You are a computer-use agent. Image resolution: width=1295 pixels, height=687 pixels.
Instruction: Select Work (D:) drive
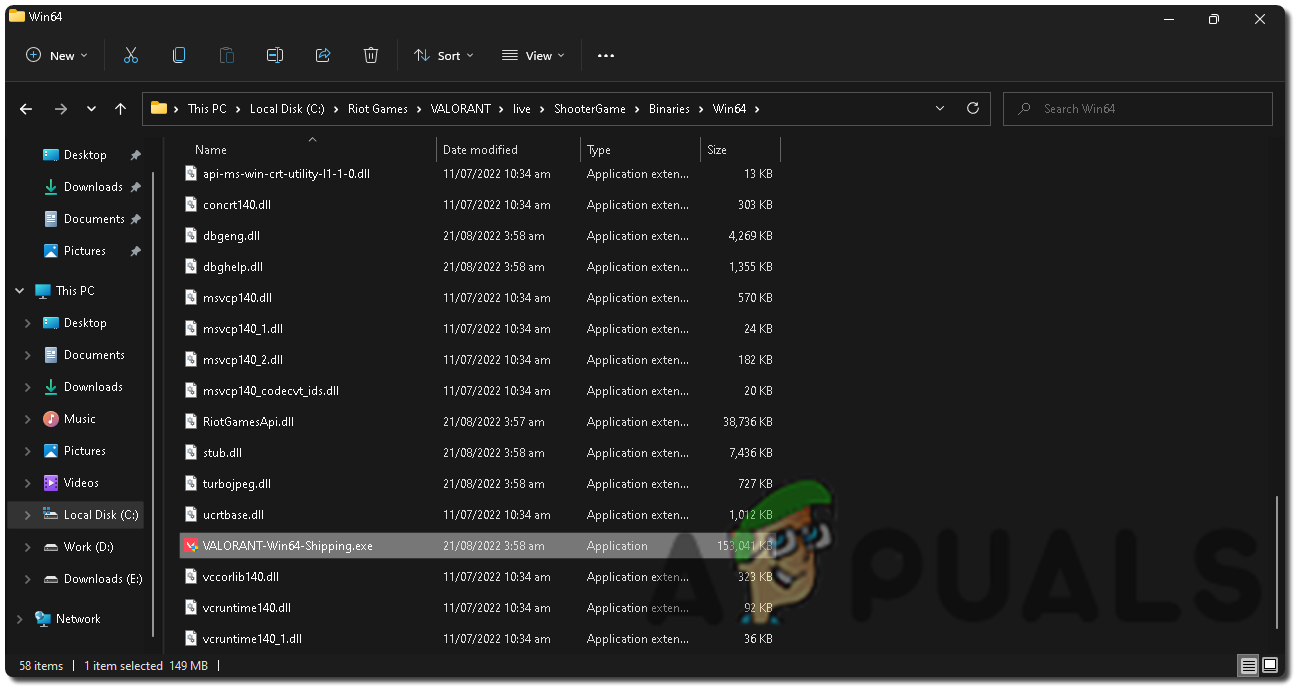(88, 547)
